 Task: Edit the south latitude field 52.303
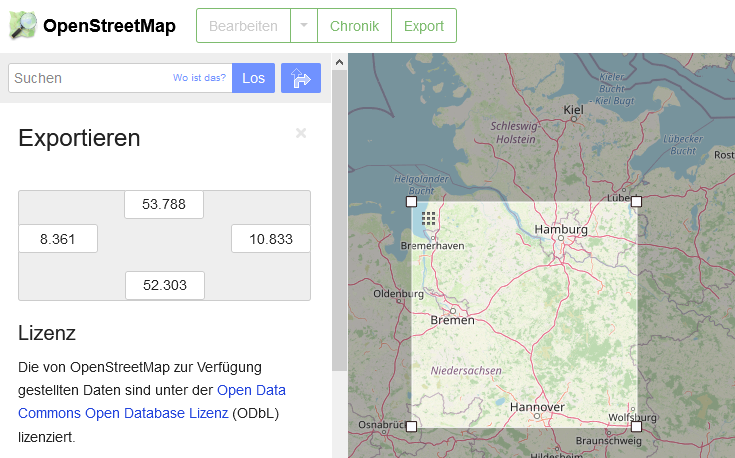tap(165, 285)
